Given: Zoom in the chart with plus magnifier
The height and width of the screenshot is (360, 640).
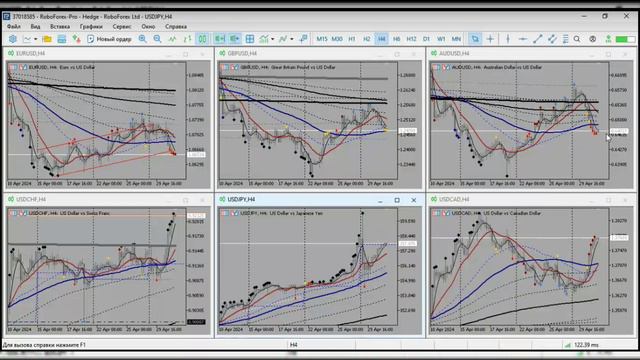Looking at the screenshot, I should tap(142, 39).
